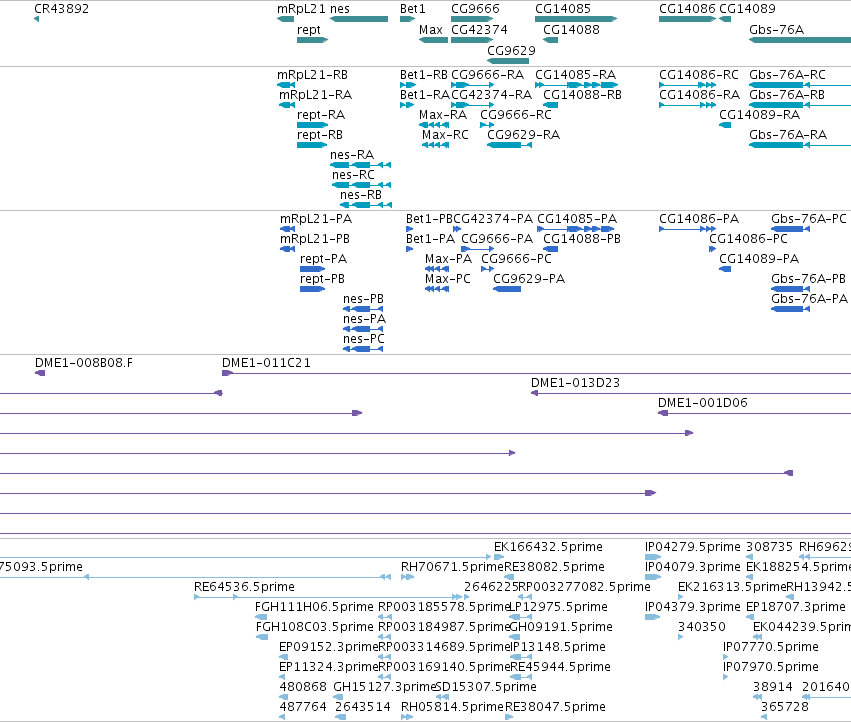The image size is (851, 722).
Task: Click the GH09191.5prime EST label
Action: coord(561,627)
